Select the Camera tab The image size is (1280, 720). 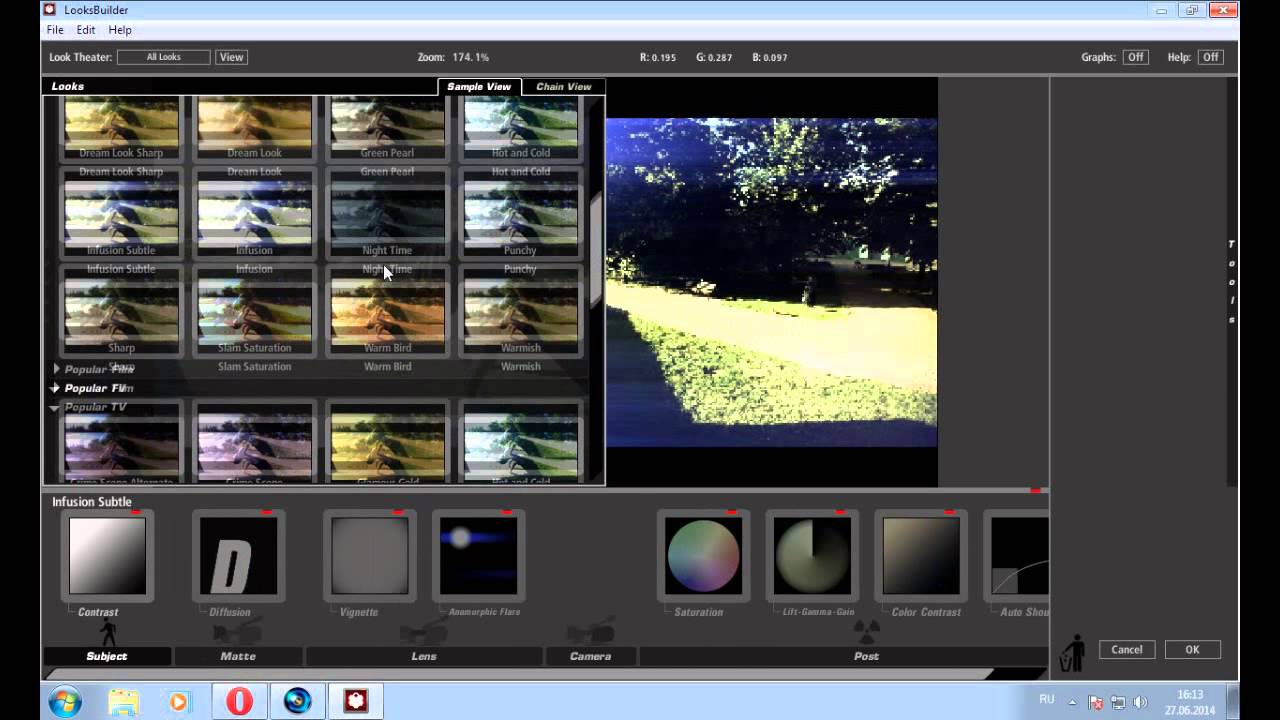pyautogui.click(x=590, y=656)
